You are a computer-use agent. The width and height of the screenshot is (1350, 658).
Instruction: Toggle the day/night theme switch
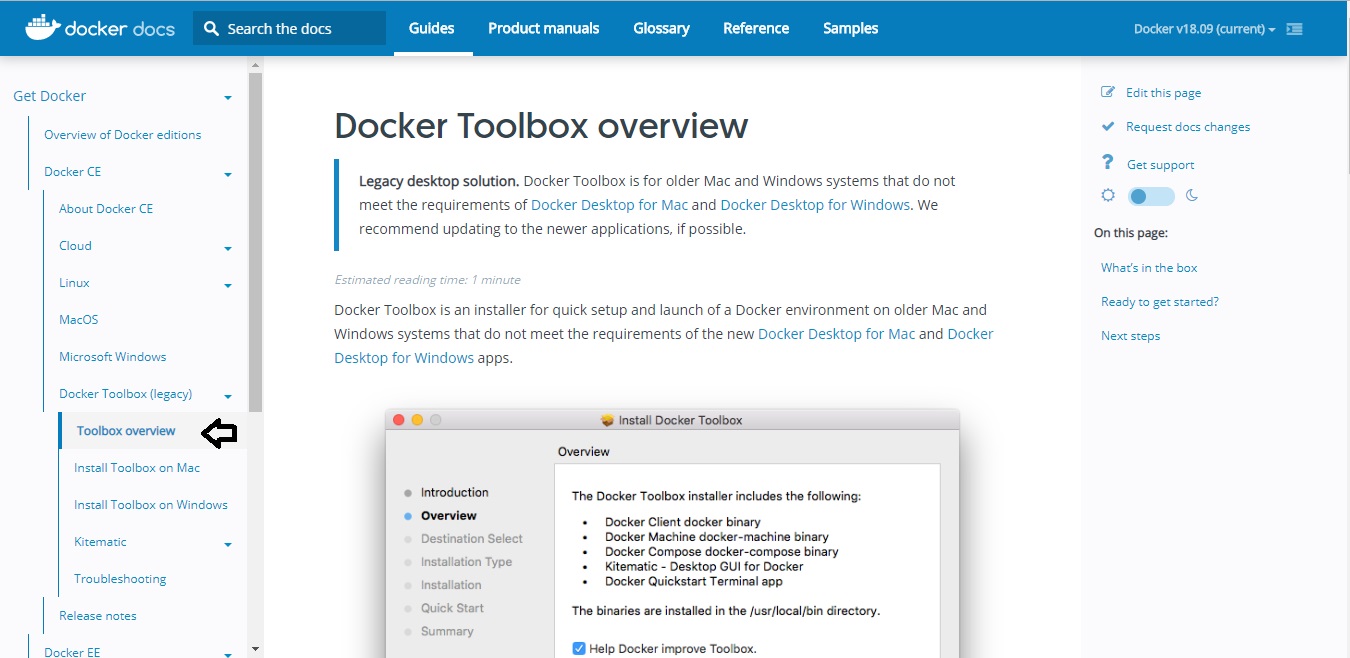point(1151,196)
